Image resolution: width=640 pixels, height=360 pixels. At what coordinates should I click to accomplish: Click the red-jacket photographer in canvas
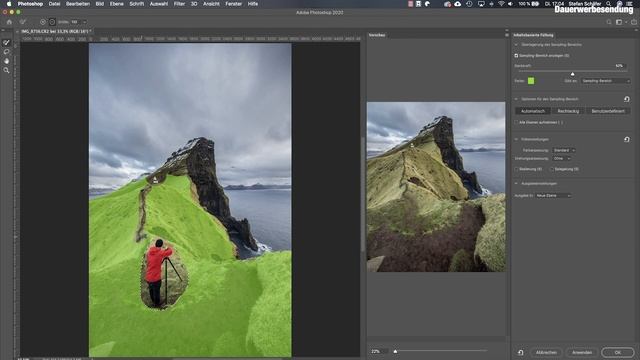[157, 273]
